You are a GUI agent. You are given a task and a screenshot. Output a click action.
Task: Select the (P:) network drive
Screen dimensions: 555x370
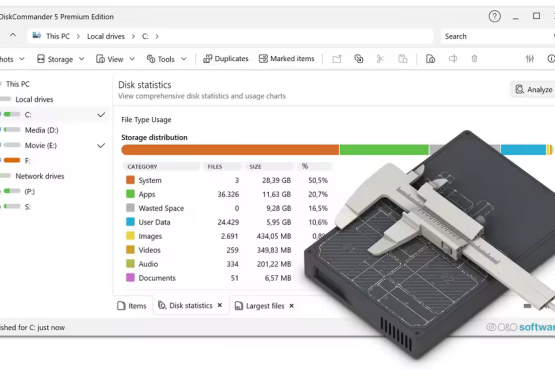click(x=30, y=192)
